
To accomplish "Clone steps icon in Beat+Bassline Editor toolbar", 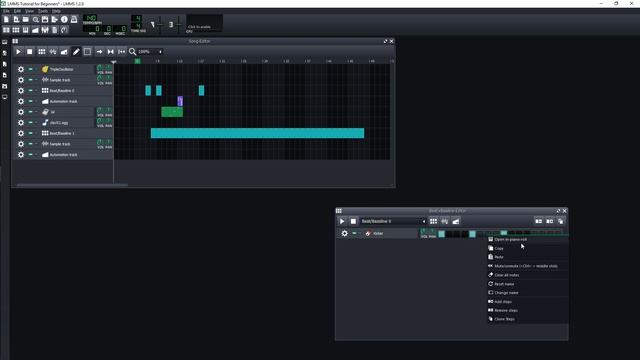I will (x=561, y=221).
